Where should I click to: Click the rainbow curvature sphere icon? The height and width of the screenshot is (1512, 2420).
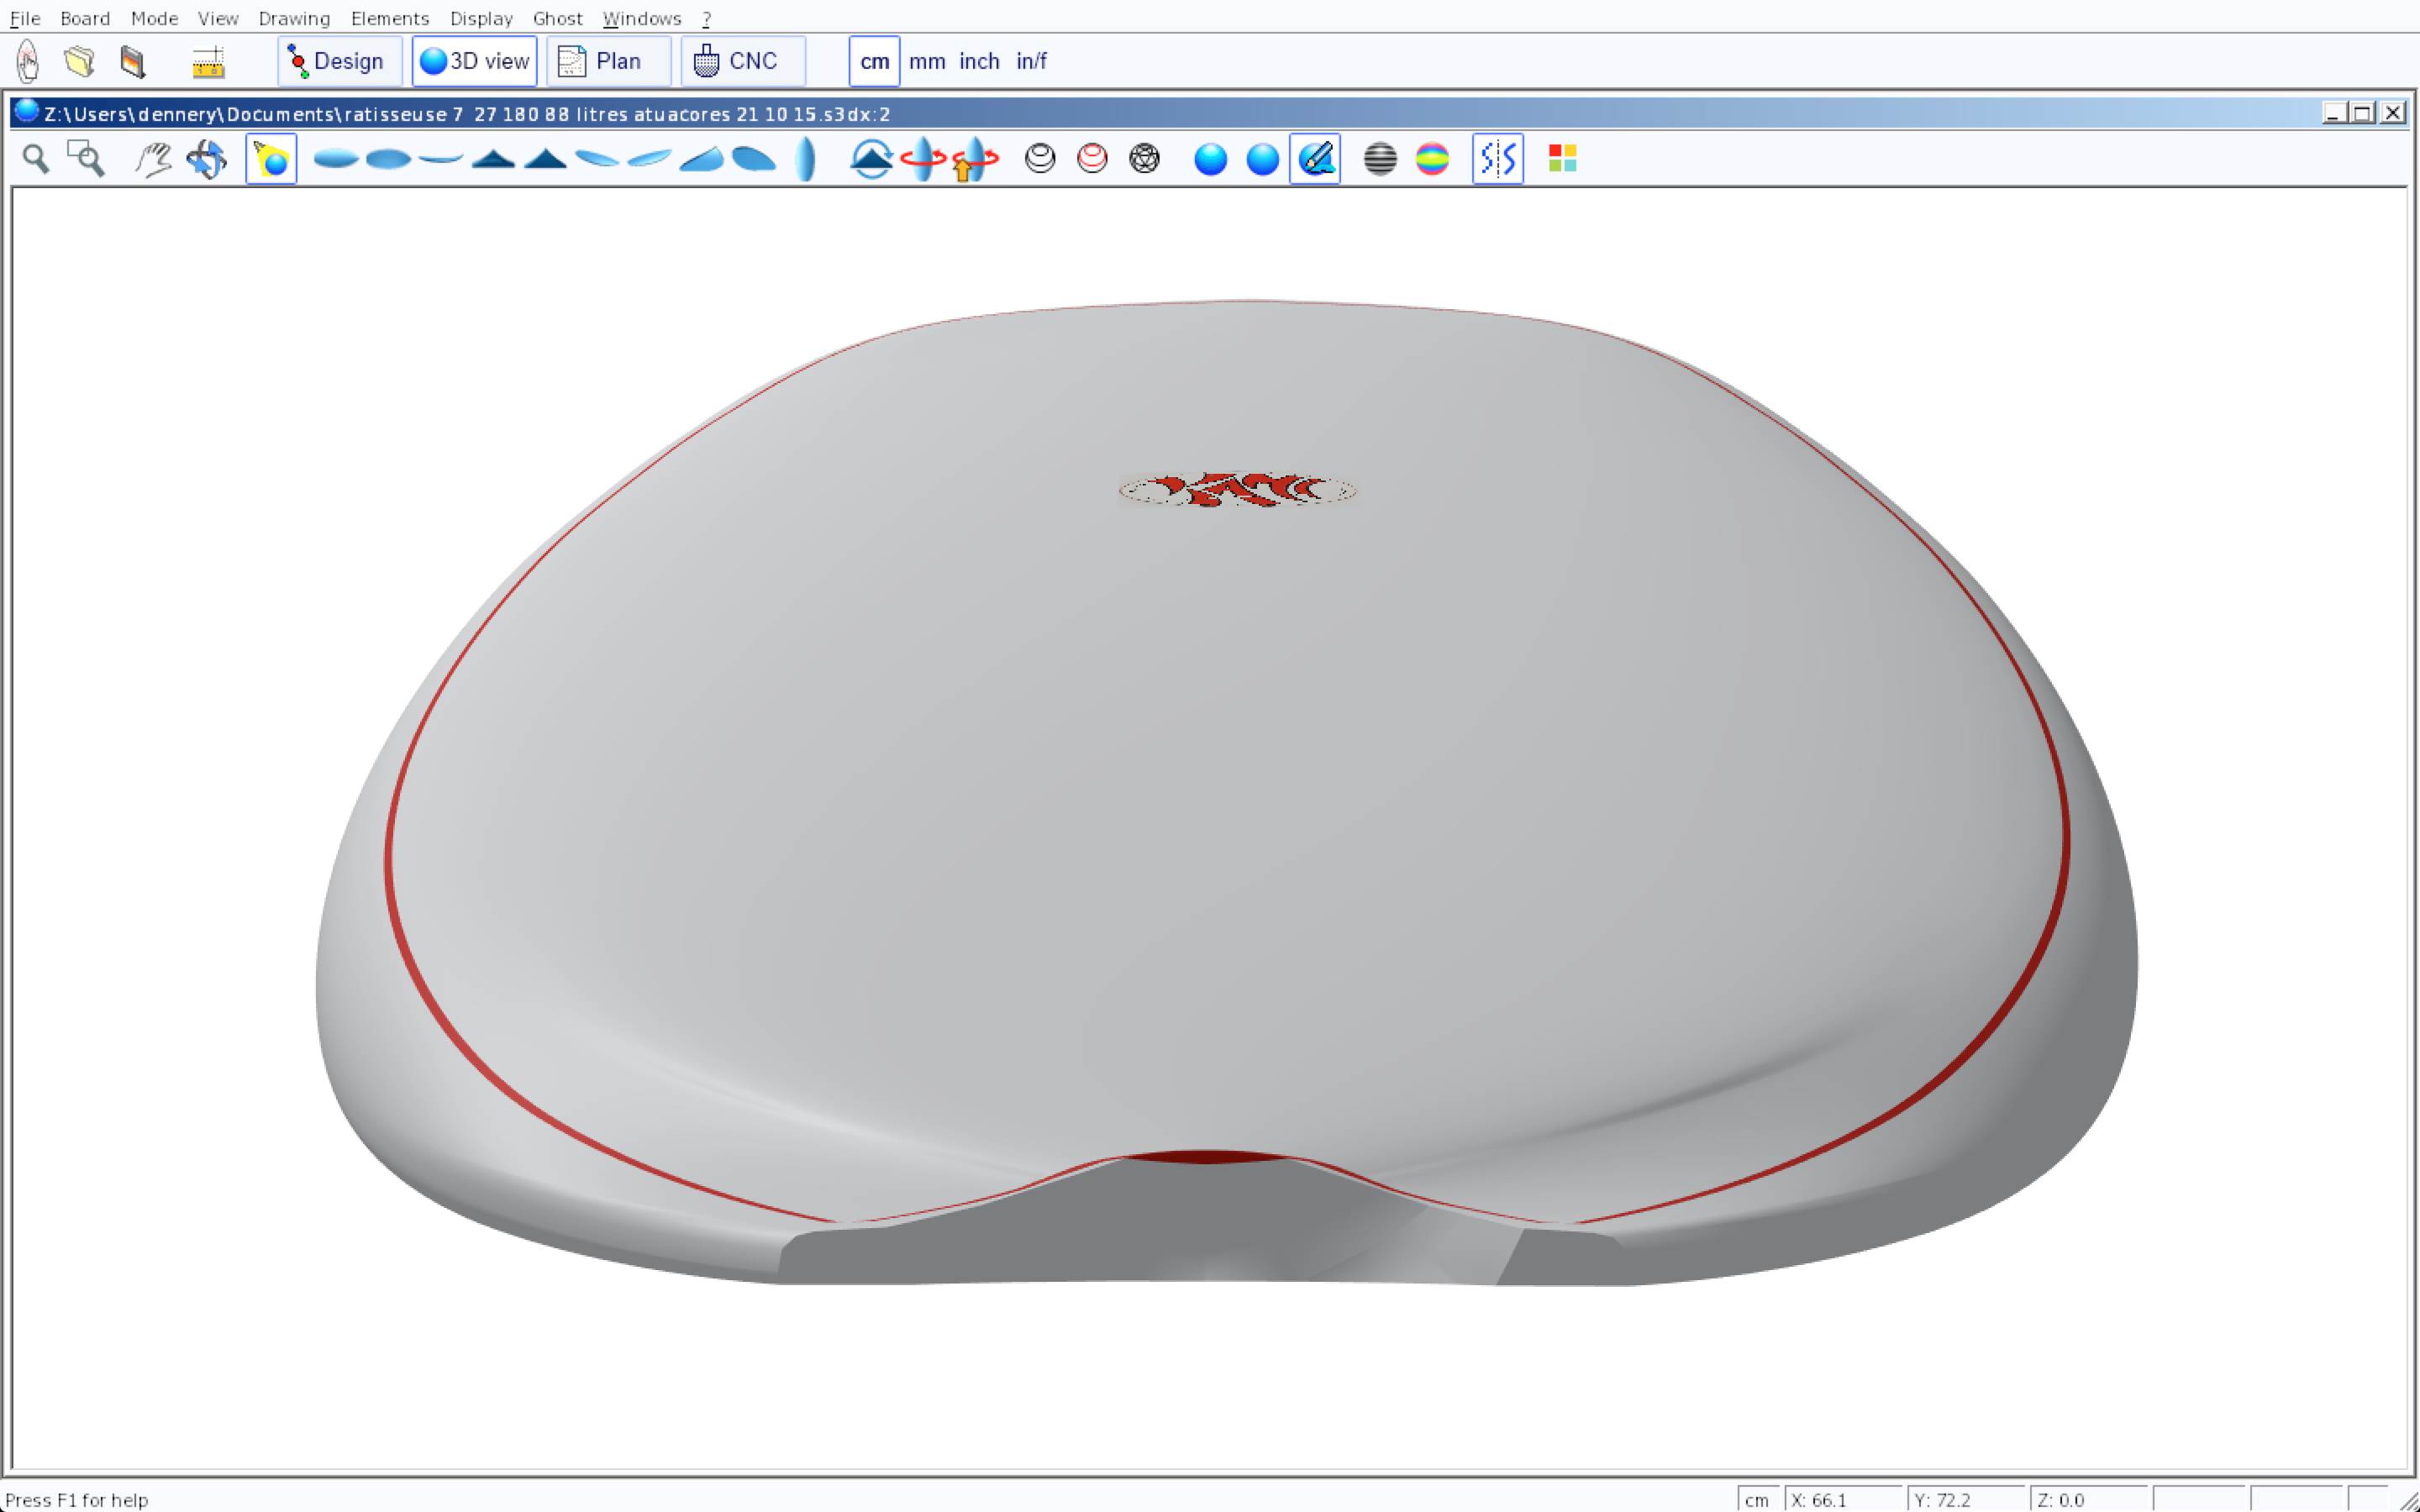[x=1432, y=159]
